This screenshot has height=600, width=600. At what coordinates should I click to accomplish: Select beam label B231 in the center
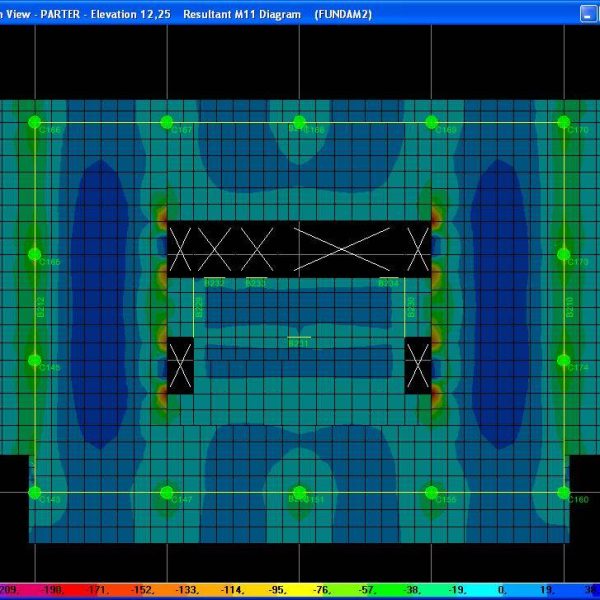(x=299, y=343)
